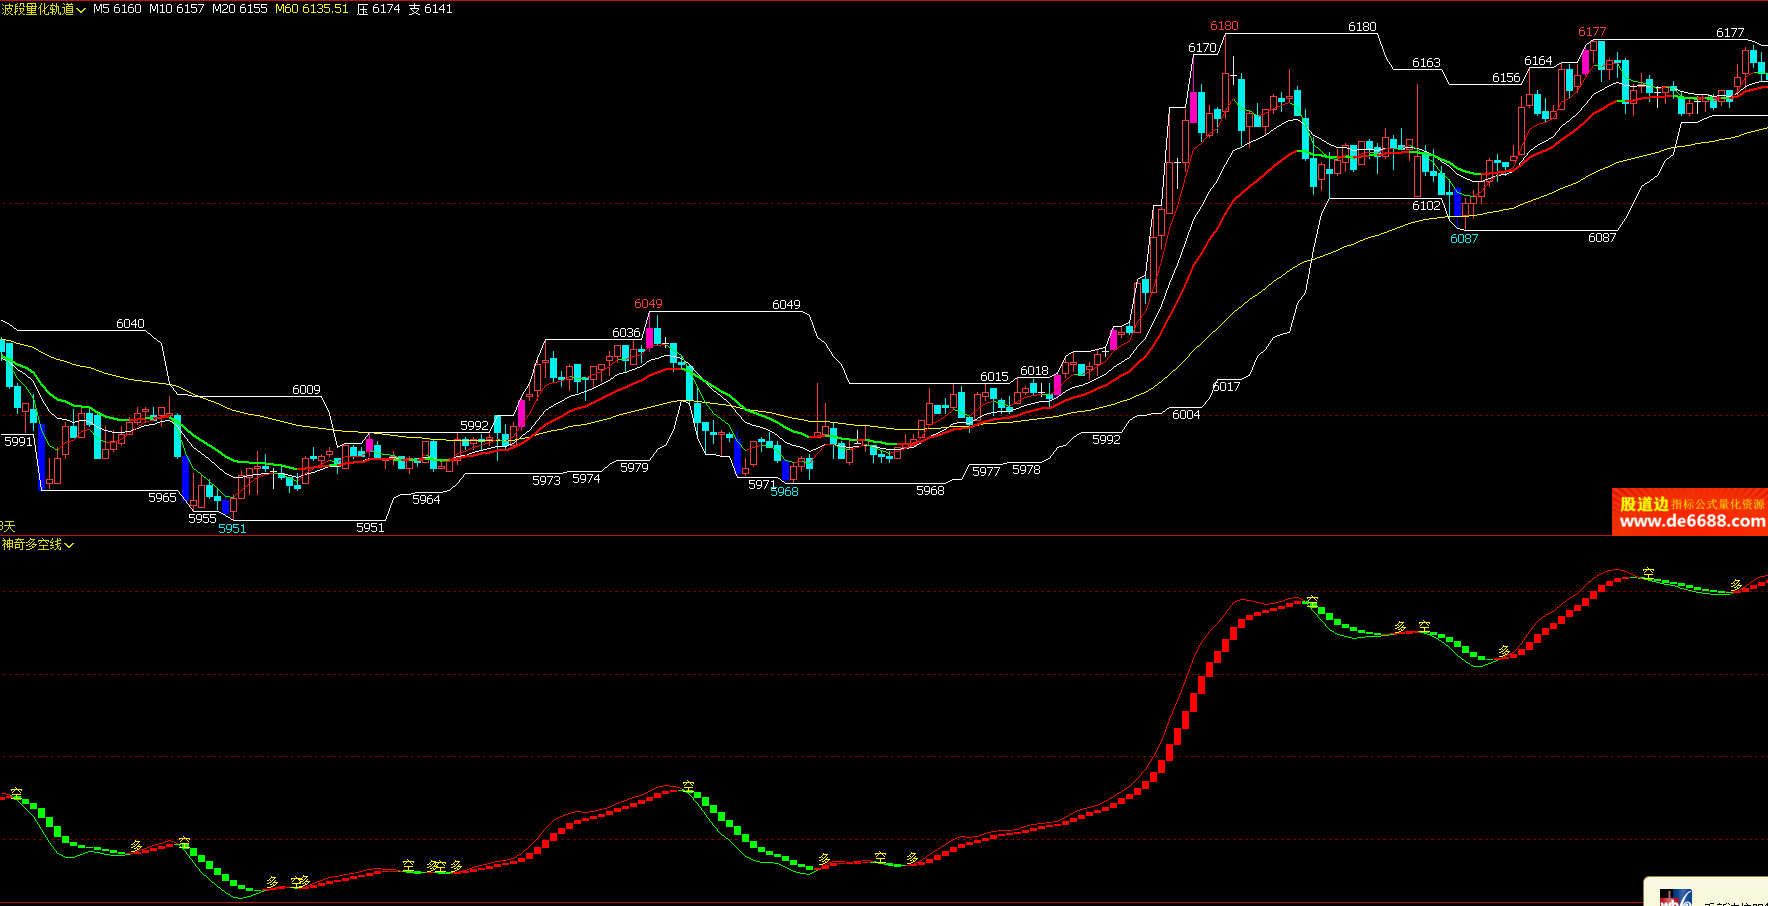Select the cyan 5968 low price marker

(784, 492)
